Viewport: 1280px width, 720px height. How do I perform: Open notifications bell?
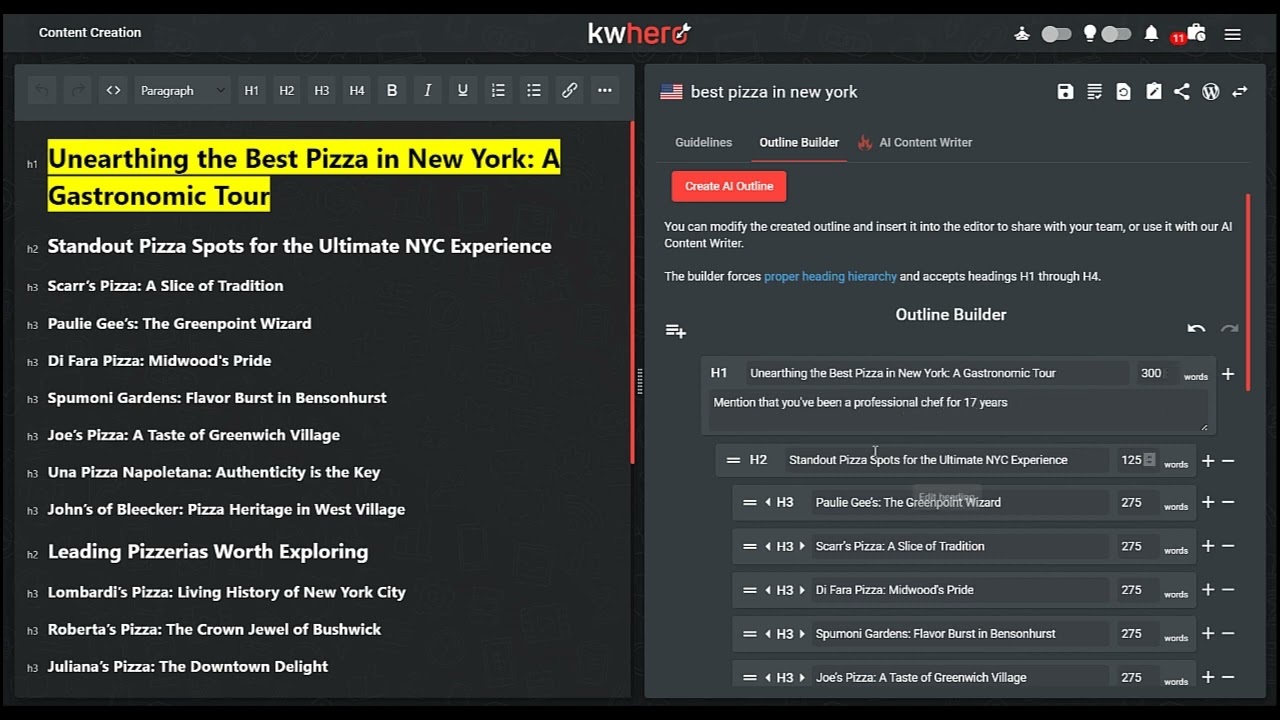click(1151, 33)
